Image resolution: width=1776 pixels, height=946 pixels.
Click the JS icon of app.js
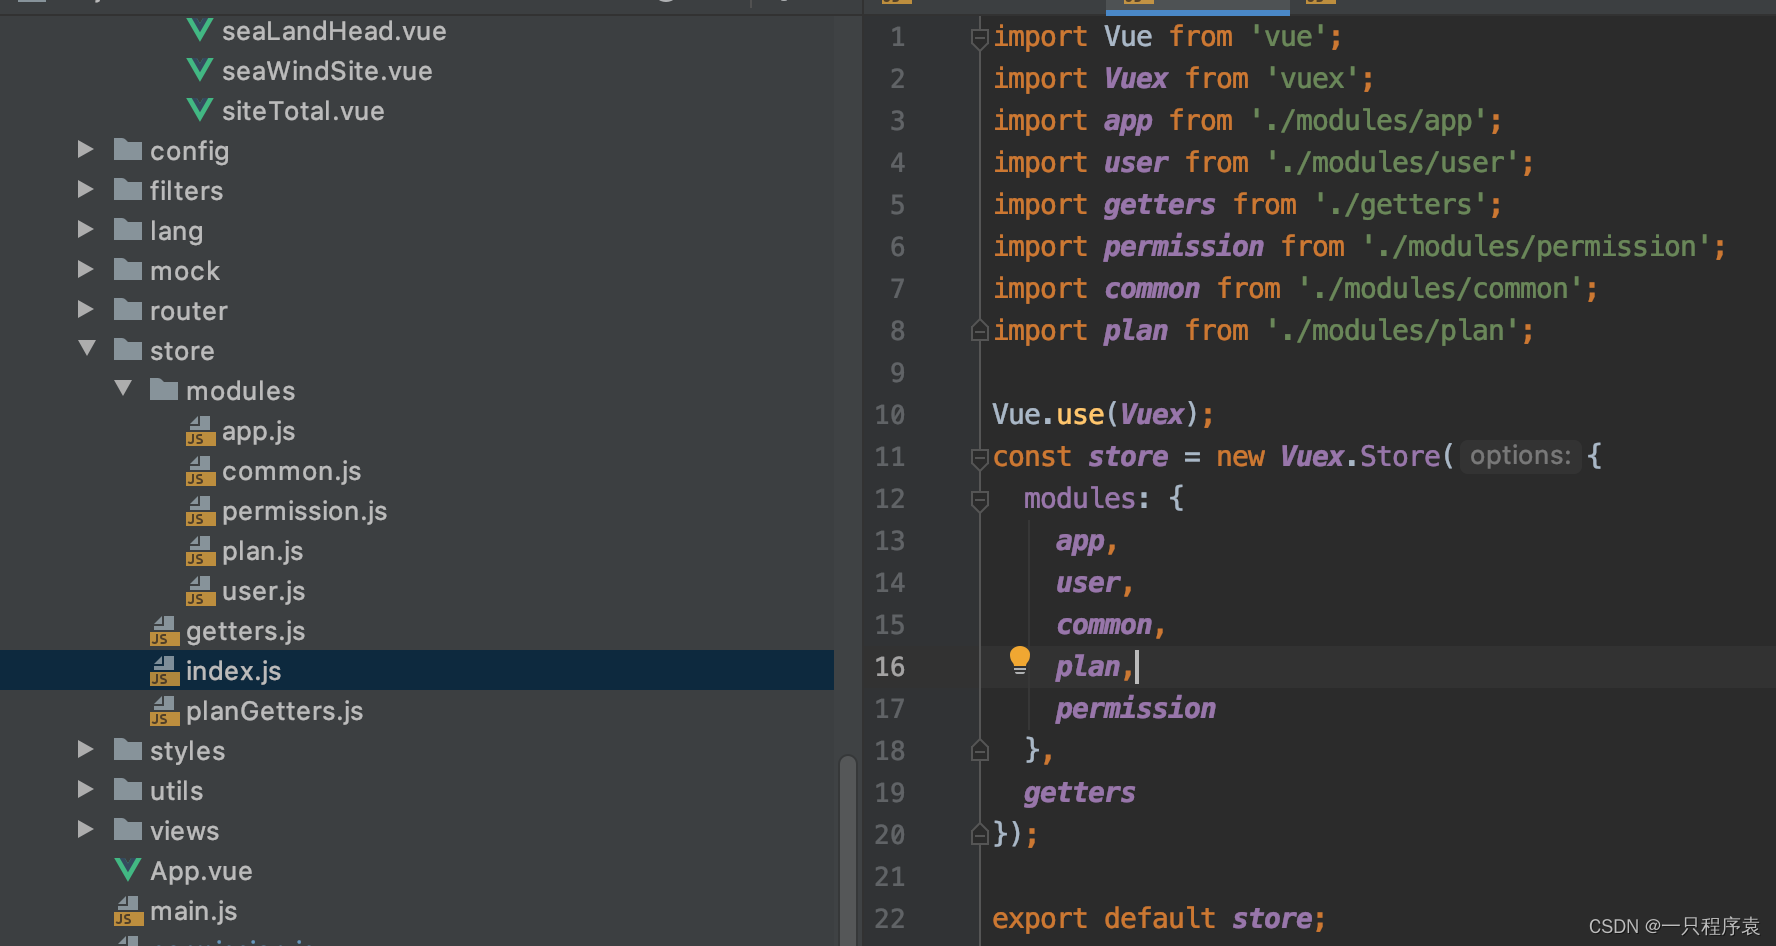click(x=200, y=431)
